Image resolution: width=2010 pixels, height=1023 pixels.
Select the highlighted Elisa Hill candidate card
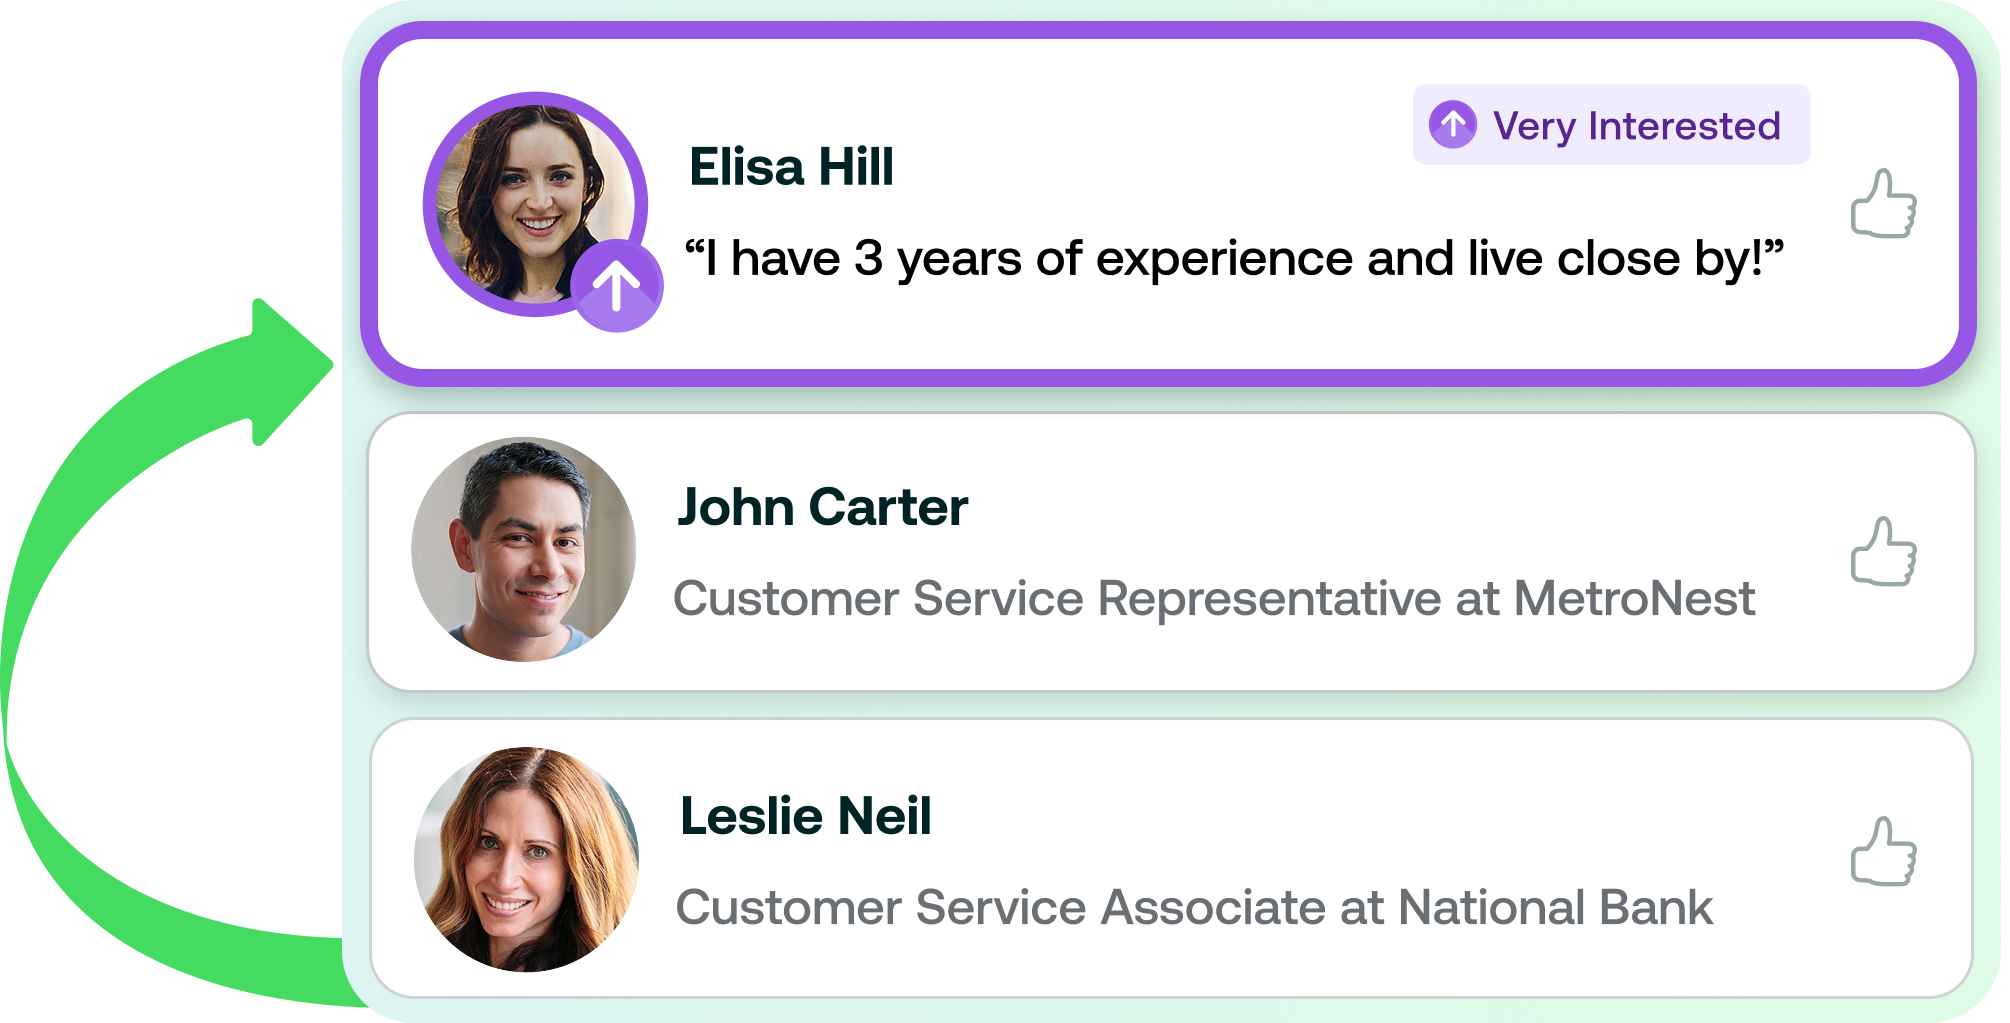(1168, 204)
